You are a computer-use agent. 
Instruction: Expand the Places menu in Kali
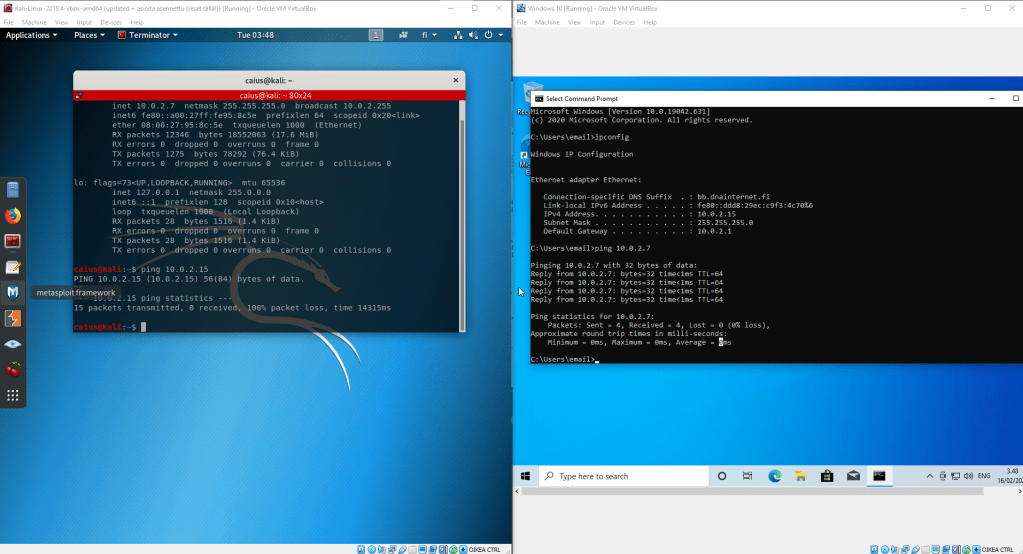click(89, 35)
